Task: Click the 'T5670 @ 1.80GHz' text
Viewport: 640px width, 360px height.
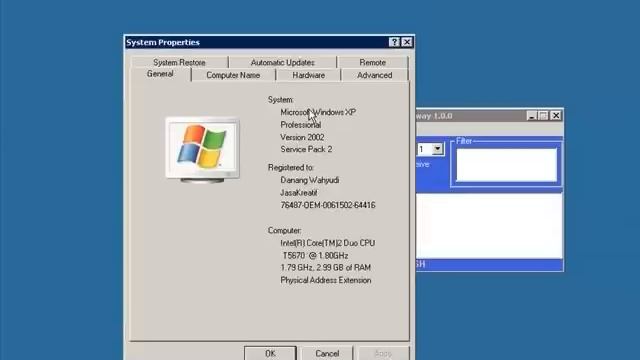Action: pyautogui.click(x=315, y=256)
